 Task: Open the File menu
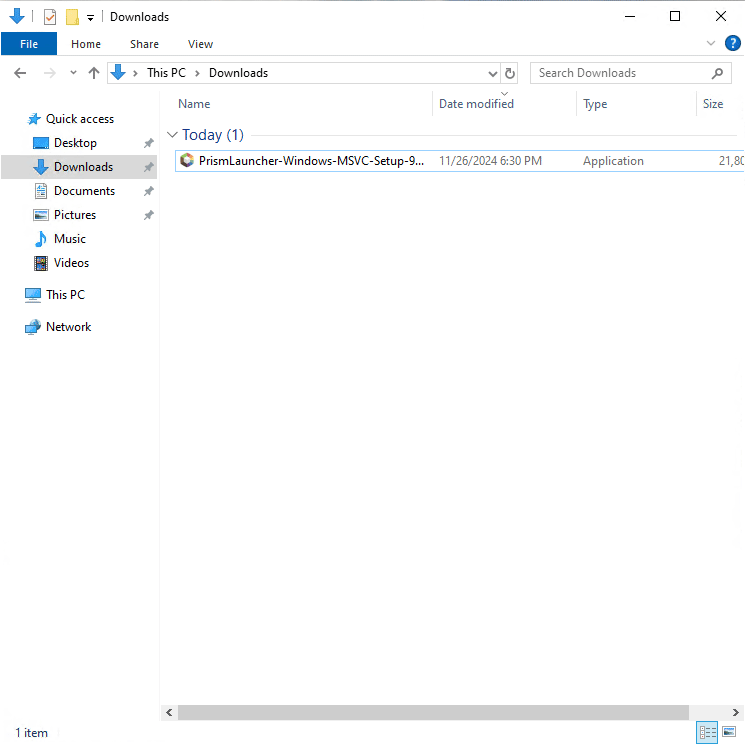pos(29,44)
